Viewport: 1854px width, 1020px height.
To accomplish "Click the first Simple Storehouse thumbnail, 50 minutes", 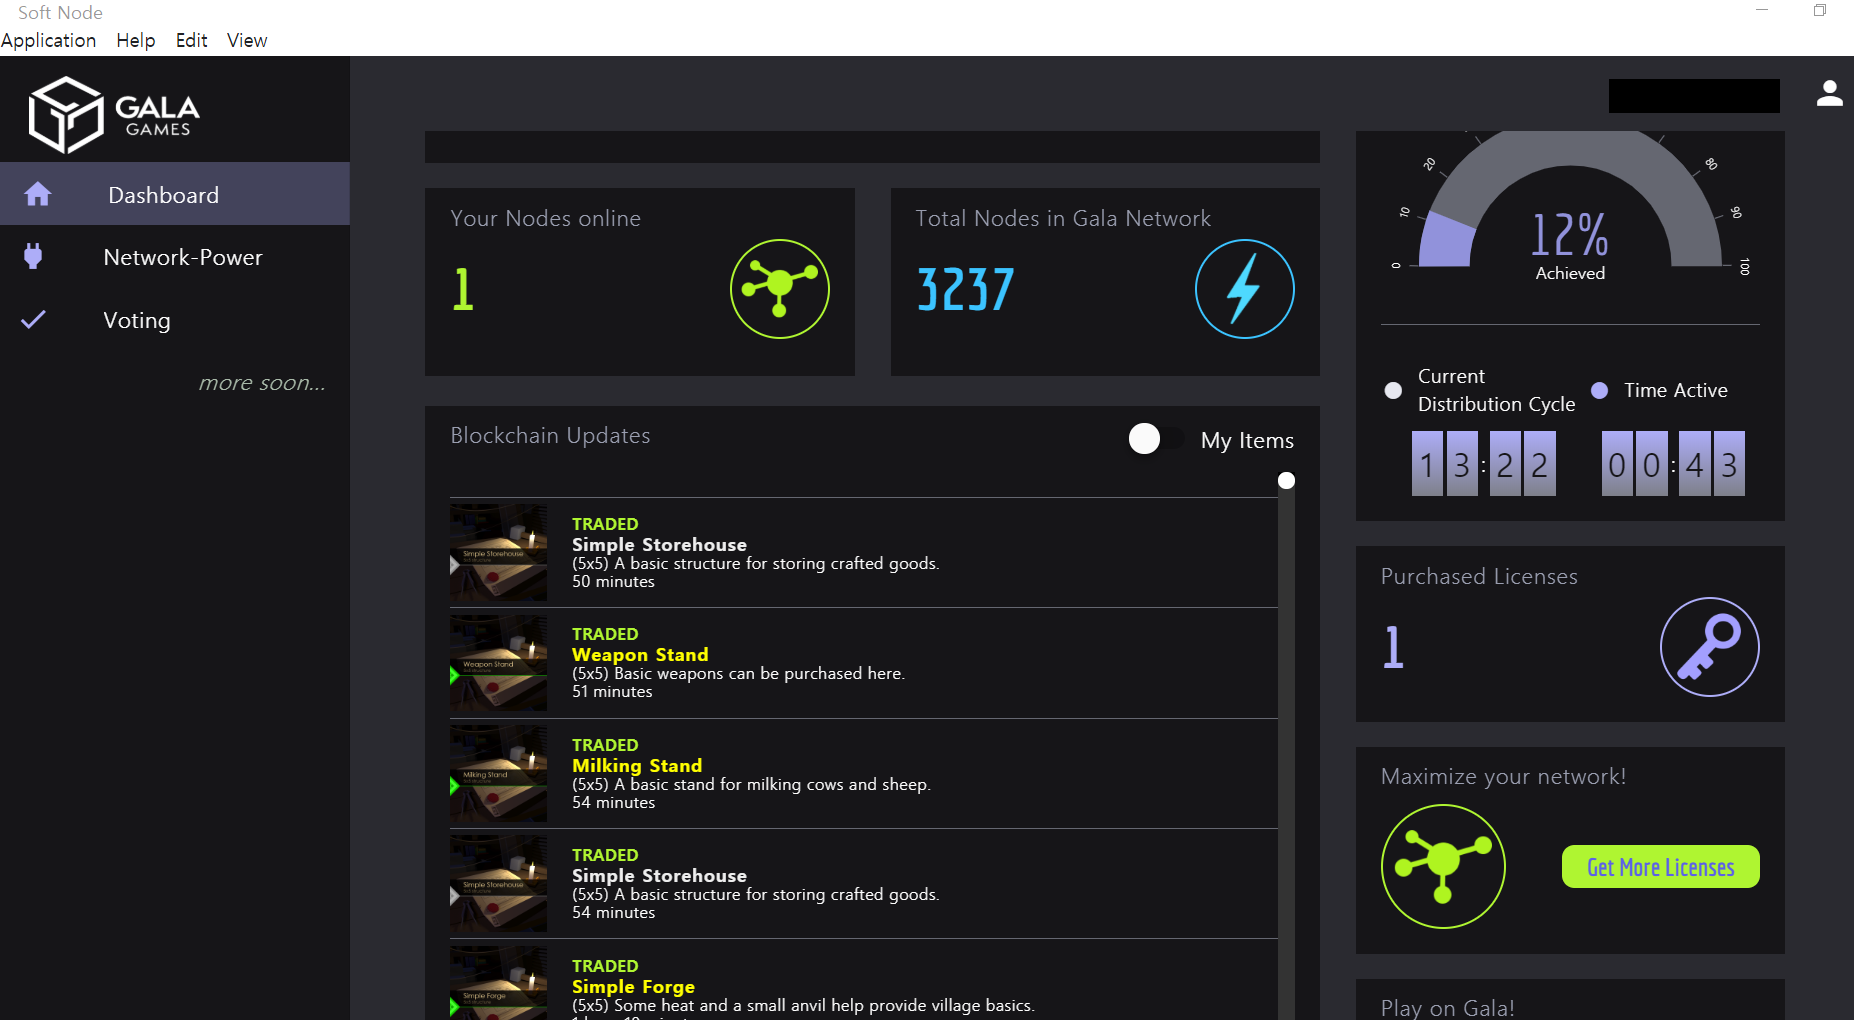I will click(x=498, y=552).
